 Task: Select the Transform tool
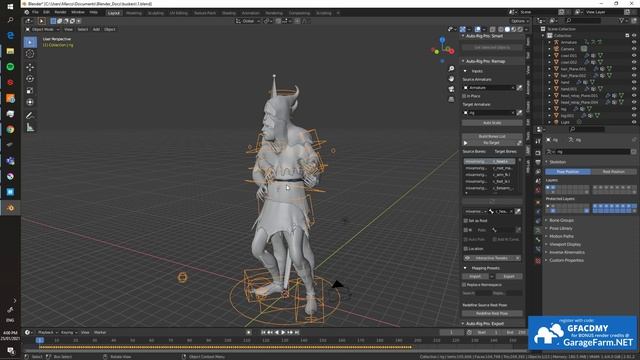click(x=30, y=102)
